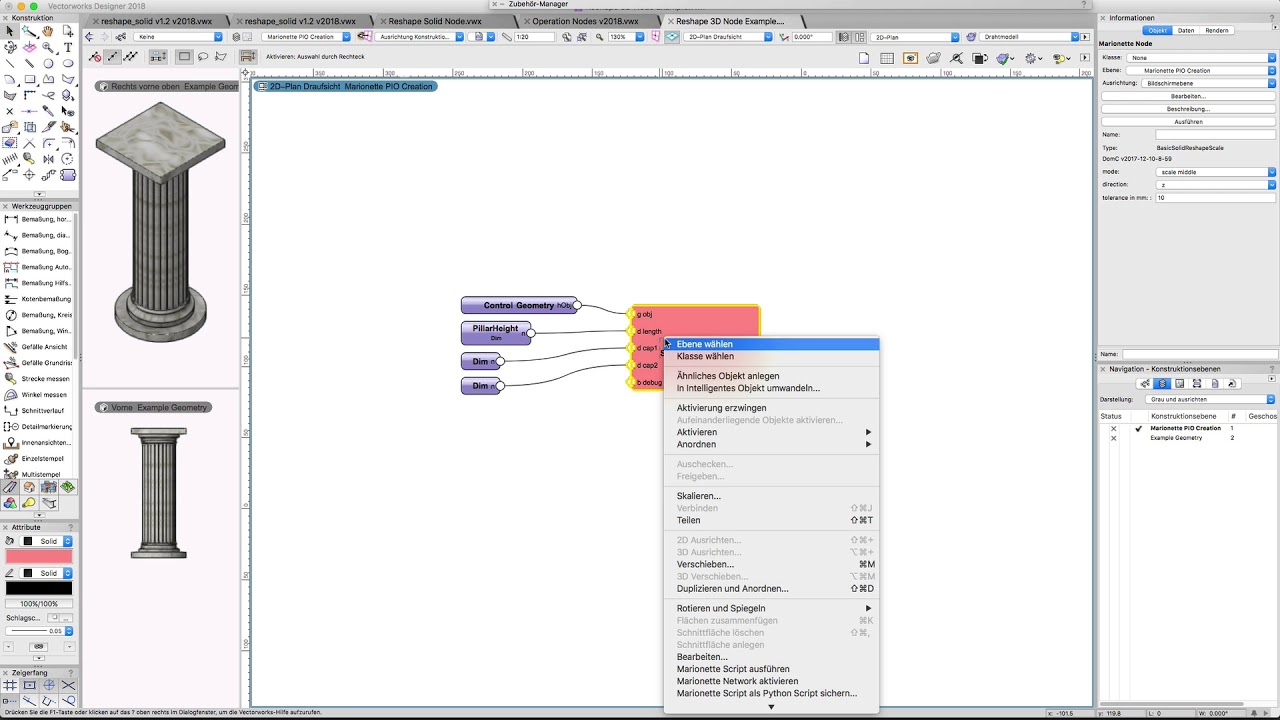Click the Beschreibung... button
The image size is (1280, 720).
click(1188, 109)
